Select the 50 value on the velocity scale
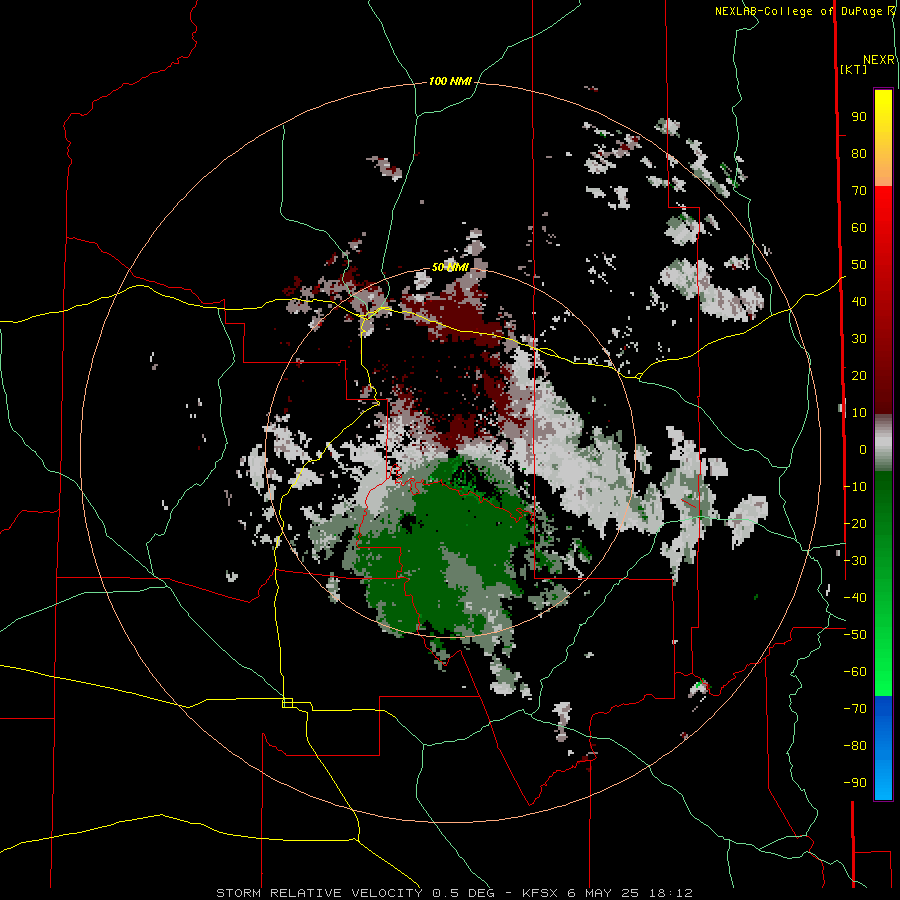This screenshot has height=900, width=900. tap(859, 265)
